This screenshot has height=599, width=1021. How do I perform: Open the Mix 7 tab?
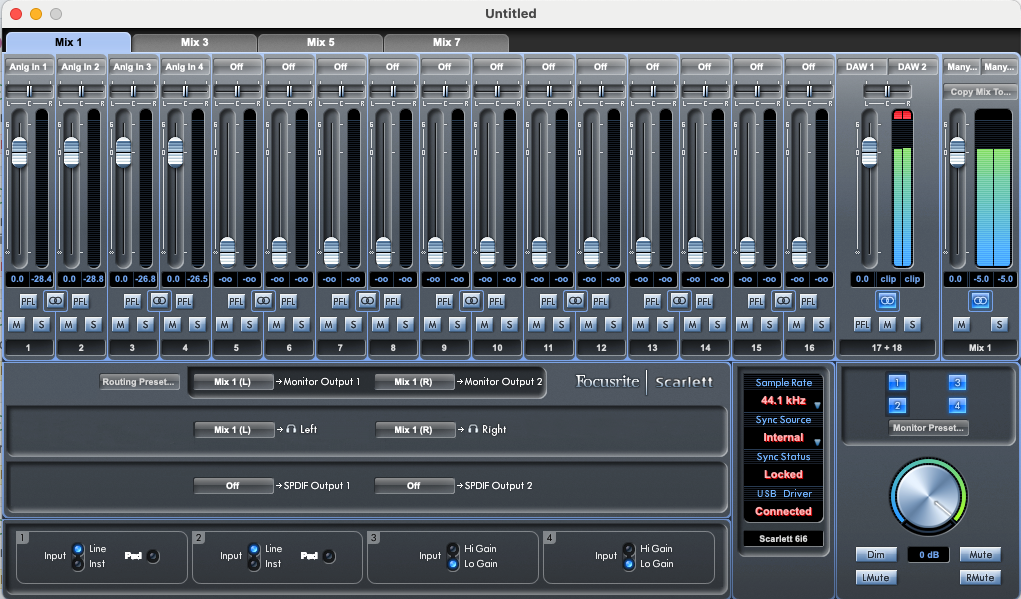point(446,42)
